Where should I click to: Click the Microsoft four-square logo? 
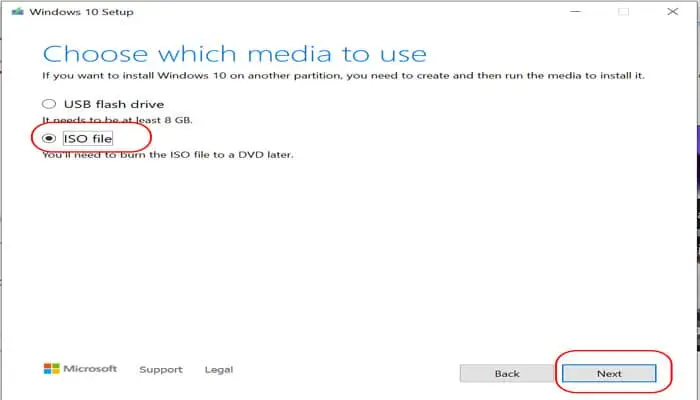[51, 369]
